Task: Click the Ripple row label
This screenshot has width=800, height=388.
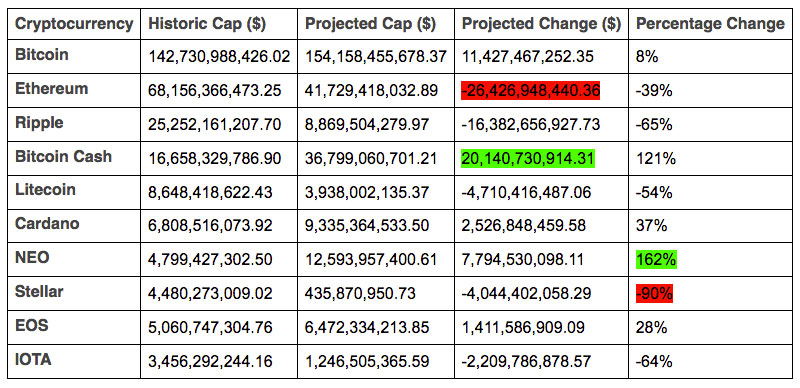Action: [x=39, y=123]
